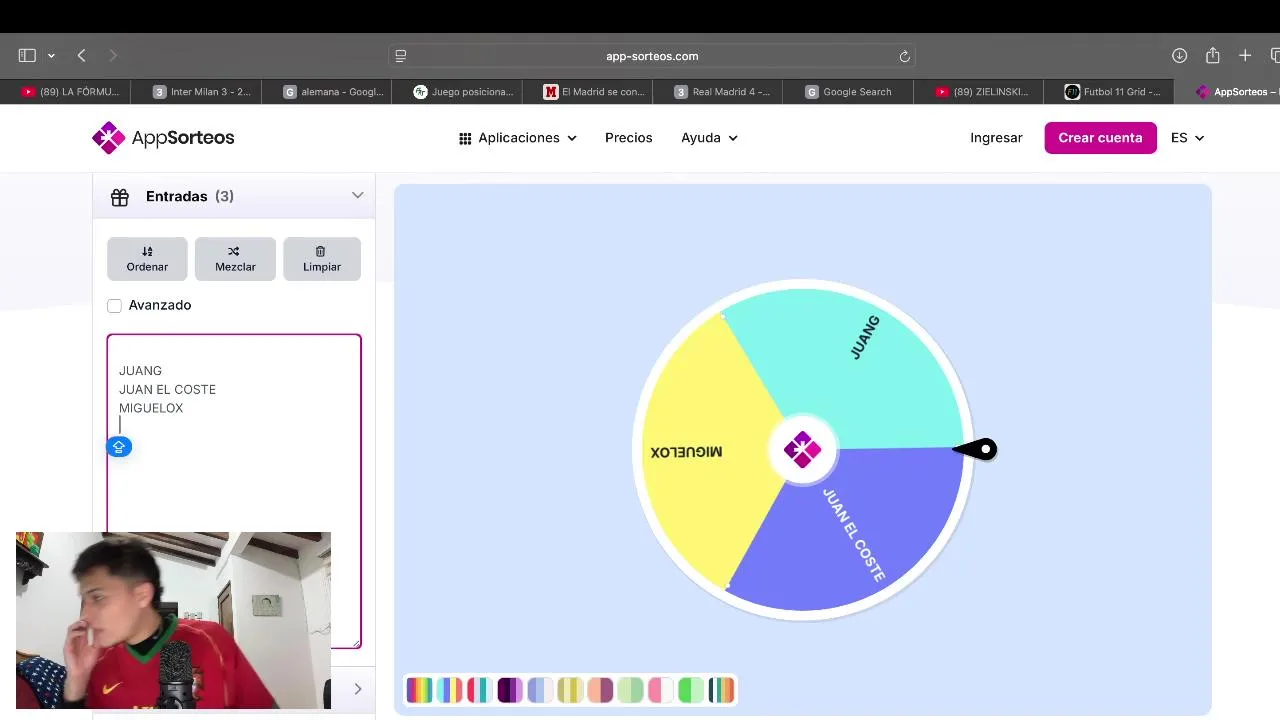Collapse the Entradas panel chevron
1280x720 pixels.
357,196
